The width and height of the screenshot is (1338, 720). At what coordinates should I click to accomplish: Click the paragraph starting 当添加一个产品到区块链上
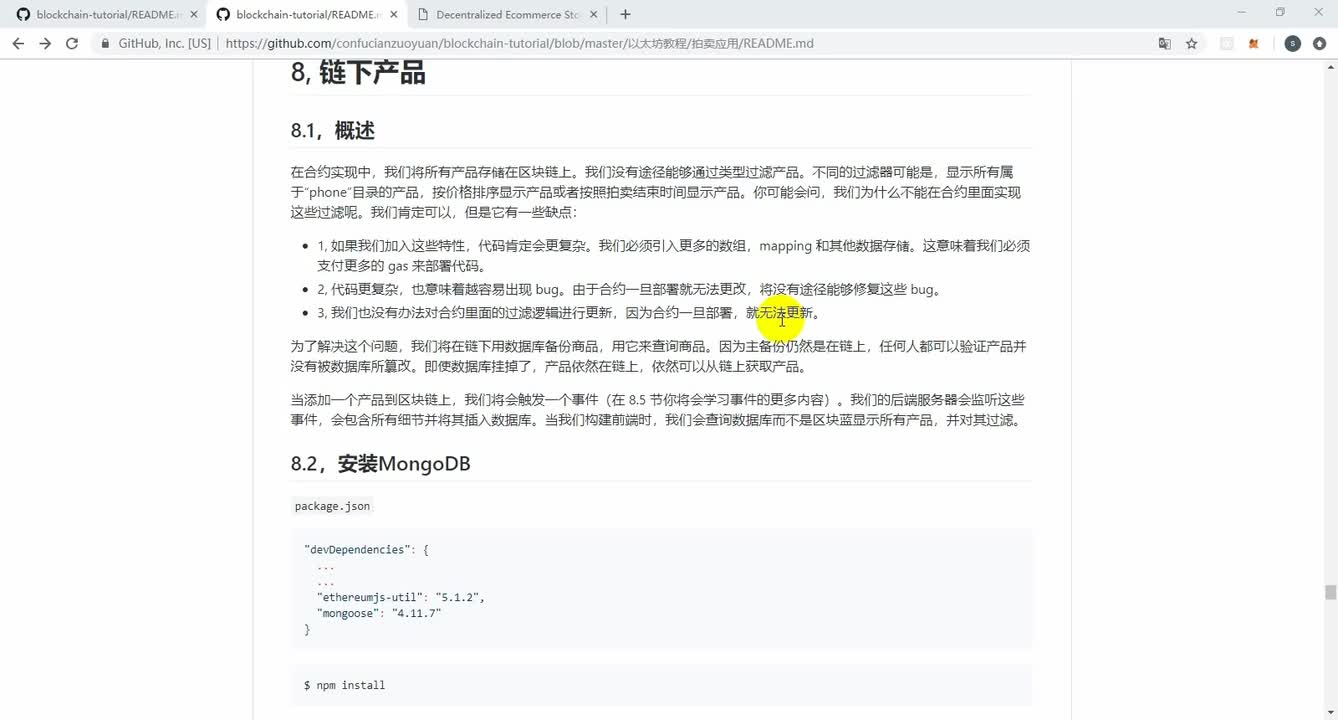660,410
